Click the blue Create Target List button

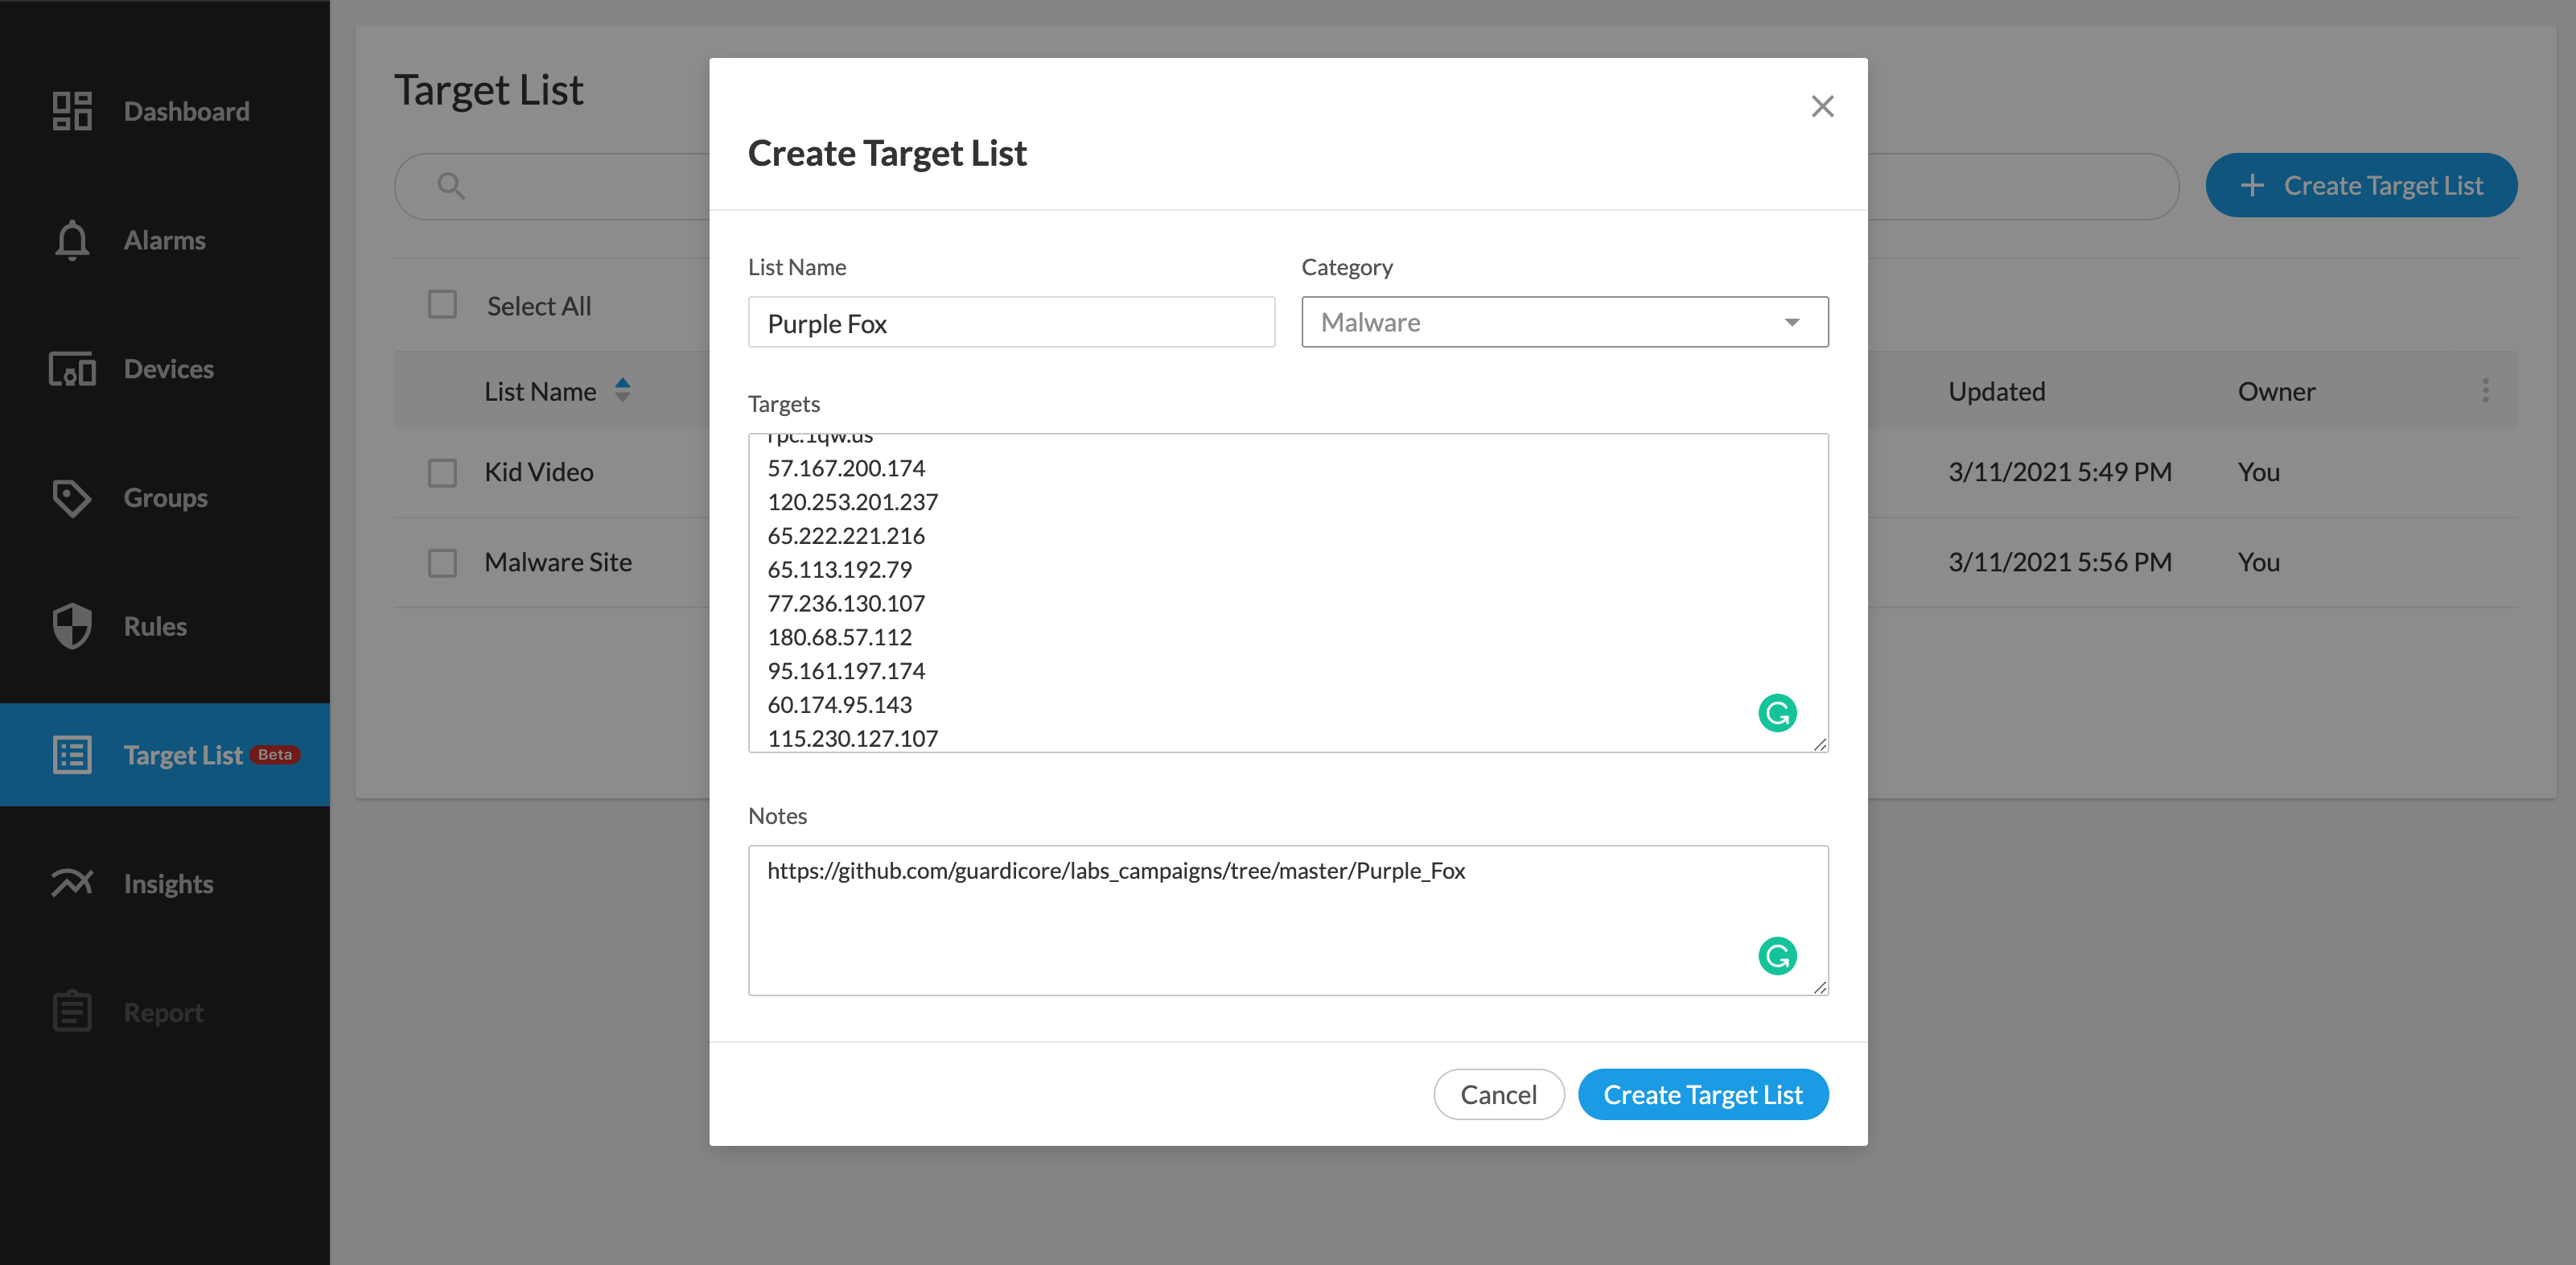click(1703, 1094)
